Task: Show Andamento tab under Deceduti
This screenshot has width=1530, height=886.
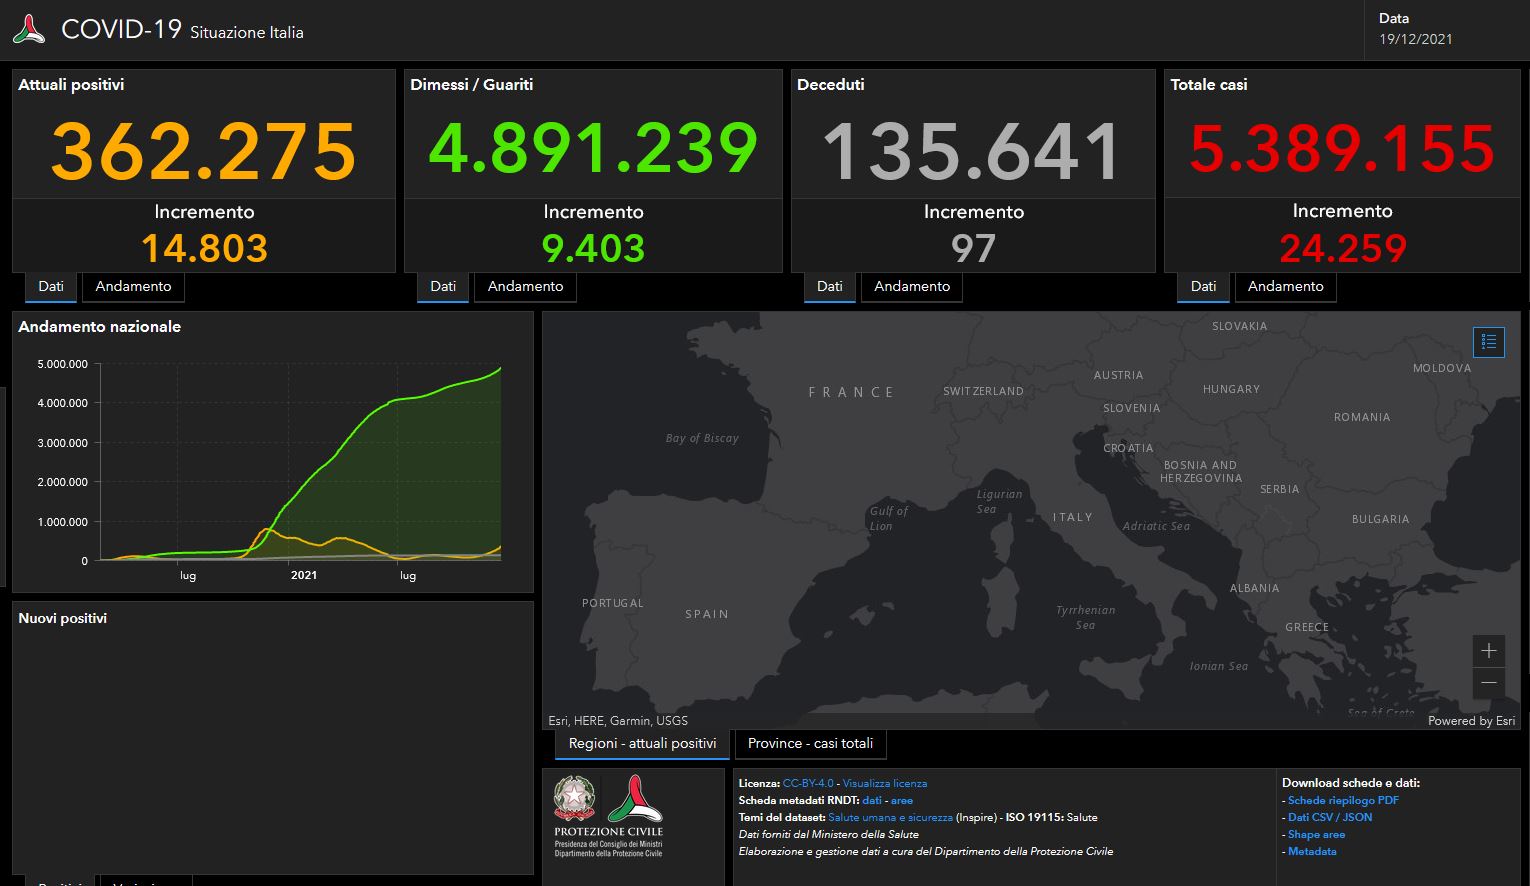Action: tap(911, 287)
